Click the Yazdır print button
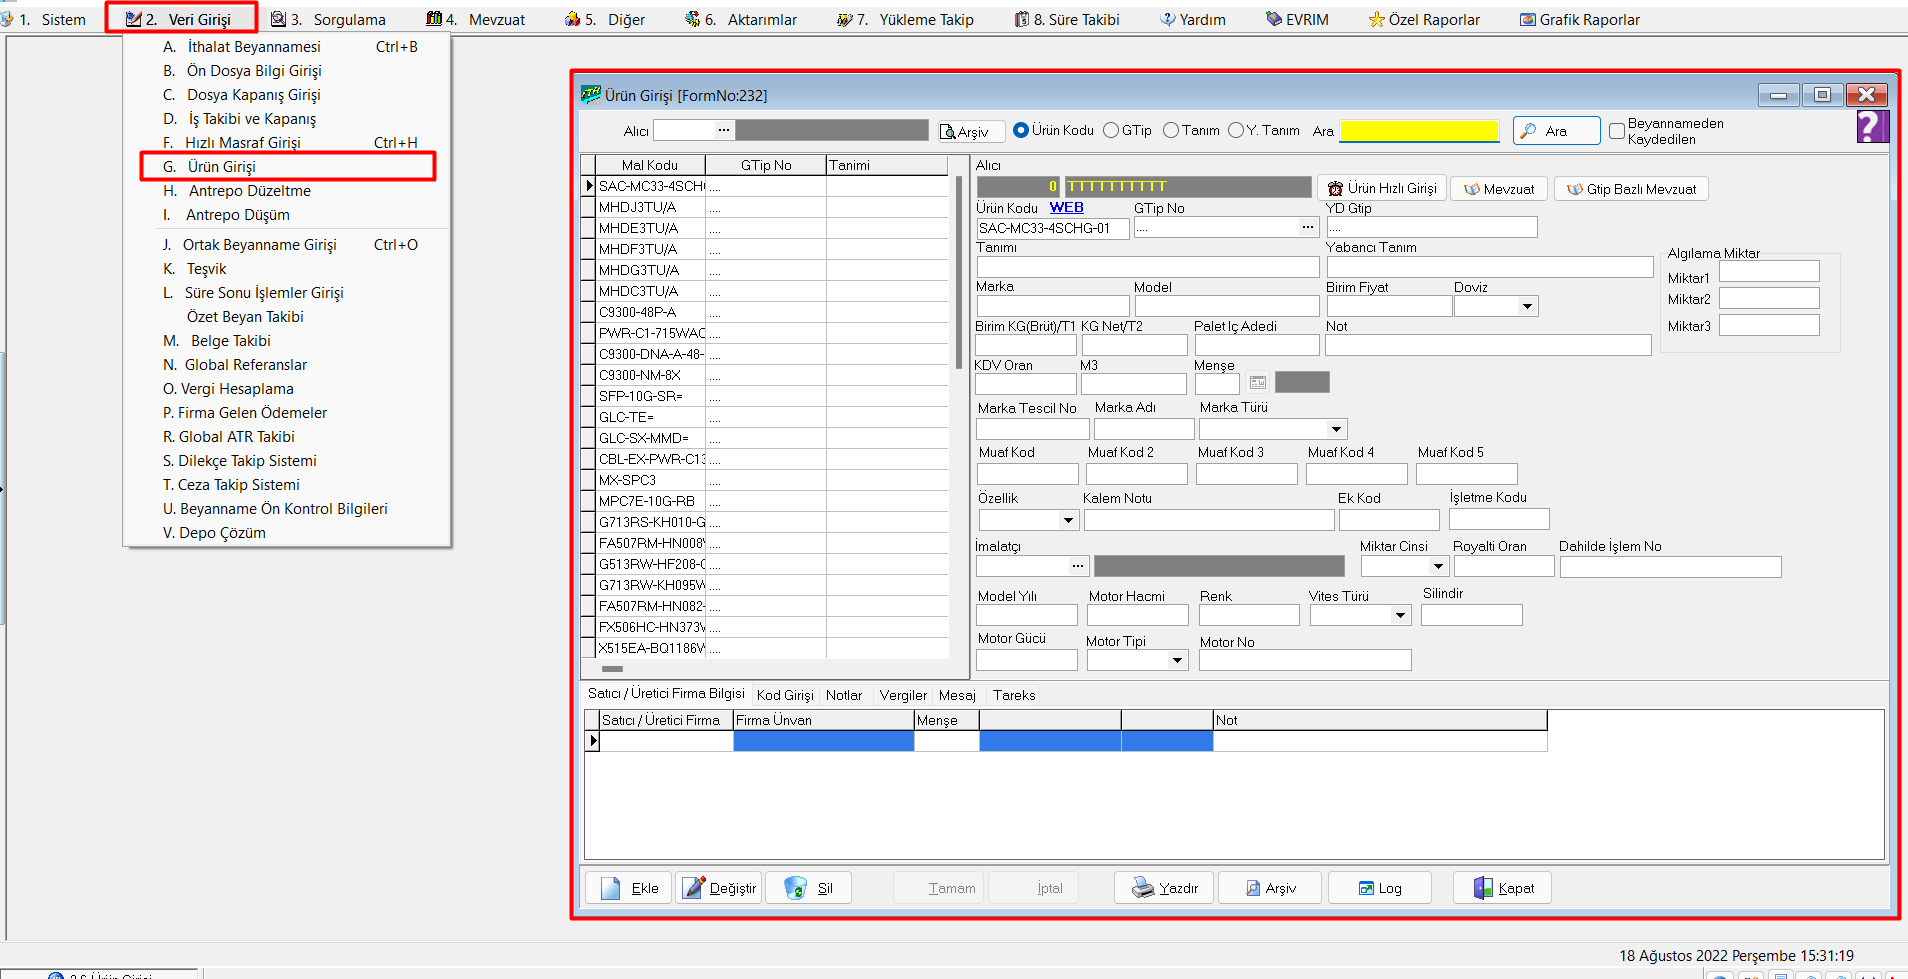 point(1164,888)
